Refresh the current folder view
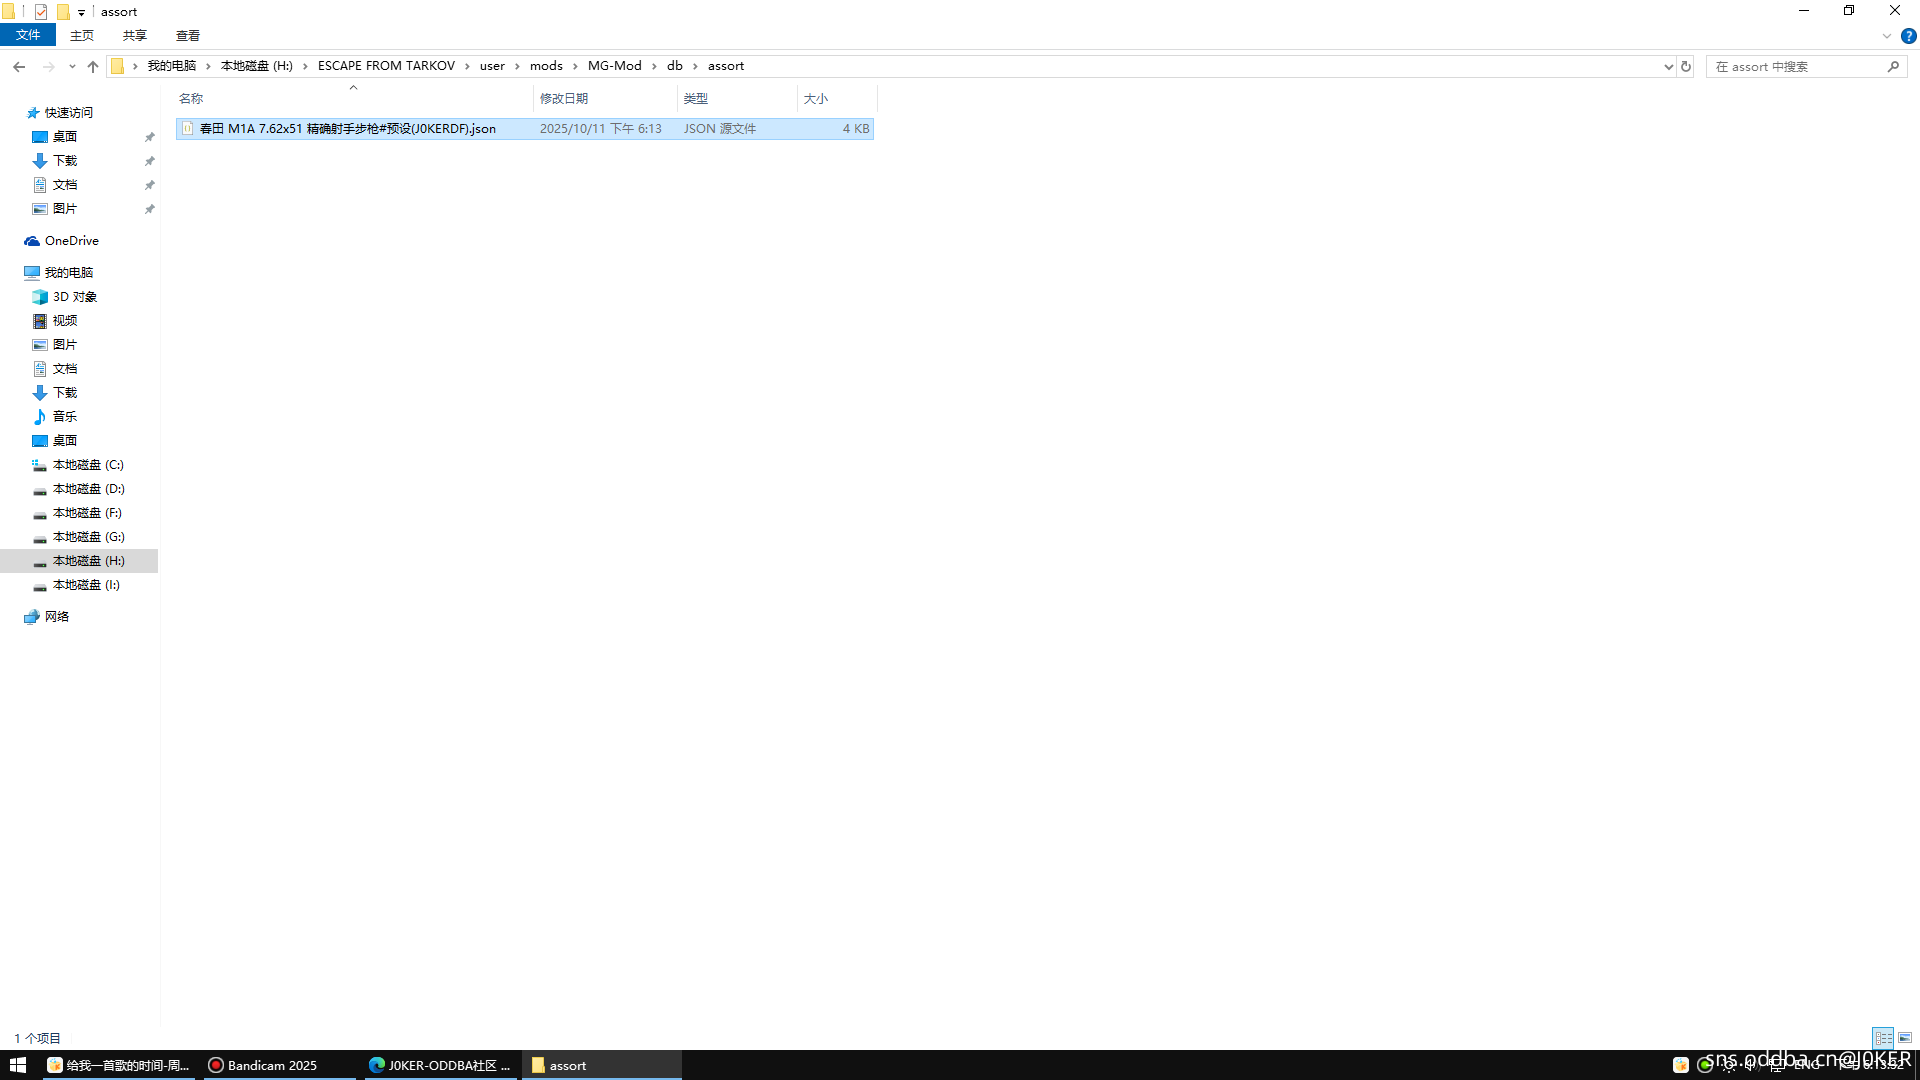 click(x=1686, y=66)
